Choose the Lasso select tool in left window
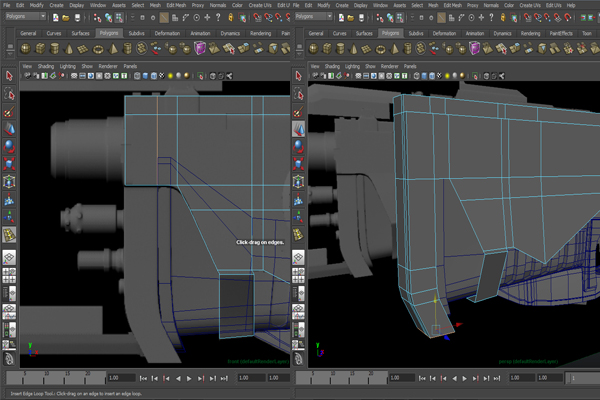The image size is (600, 400). [9, 94]
